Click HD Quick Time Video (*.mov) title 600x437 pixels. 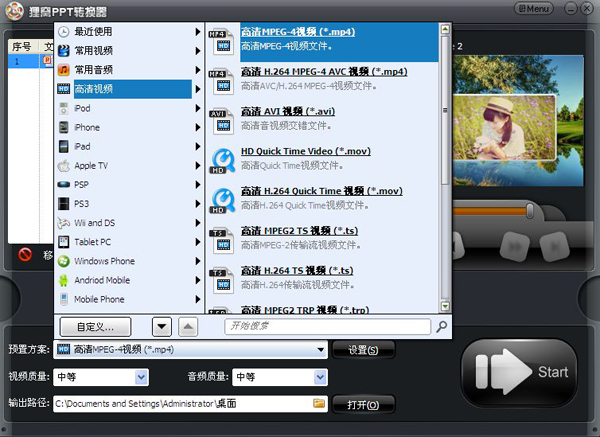306,151
